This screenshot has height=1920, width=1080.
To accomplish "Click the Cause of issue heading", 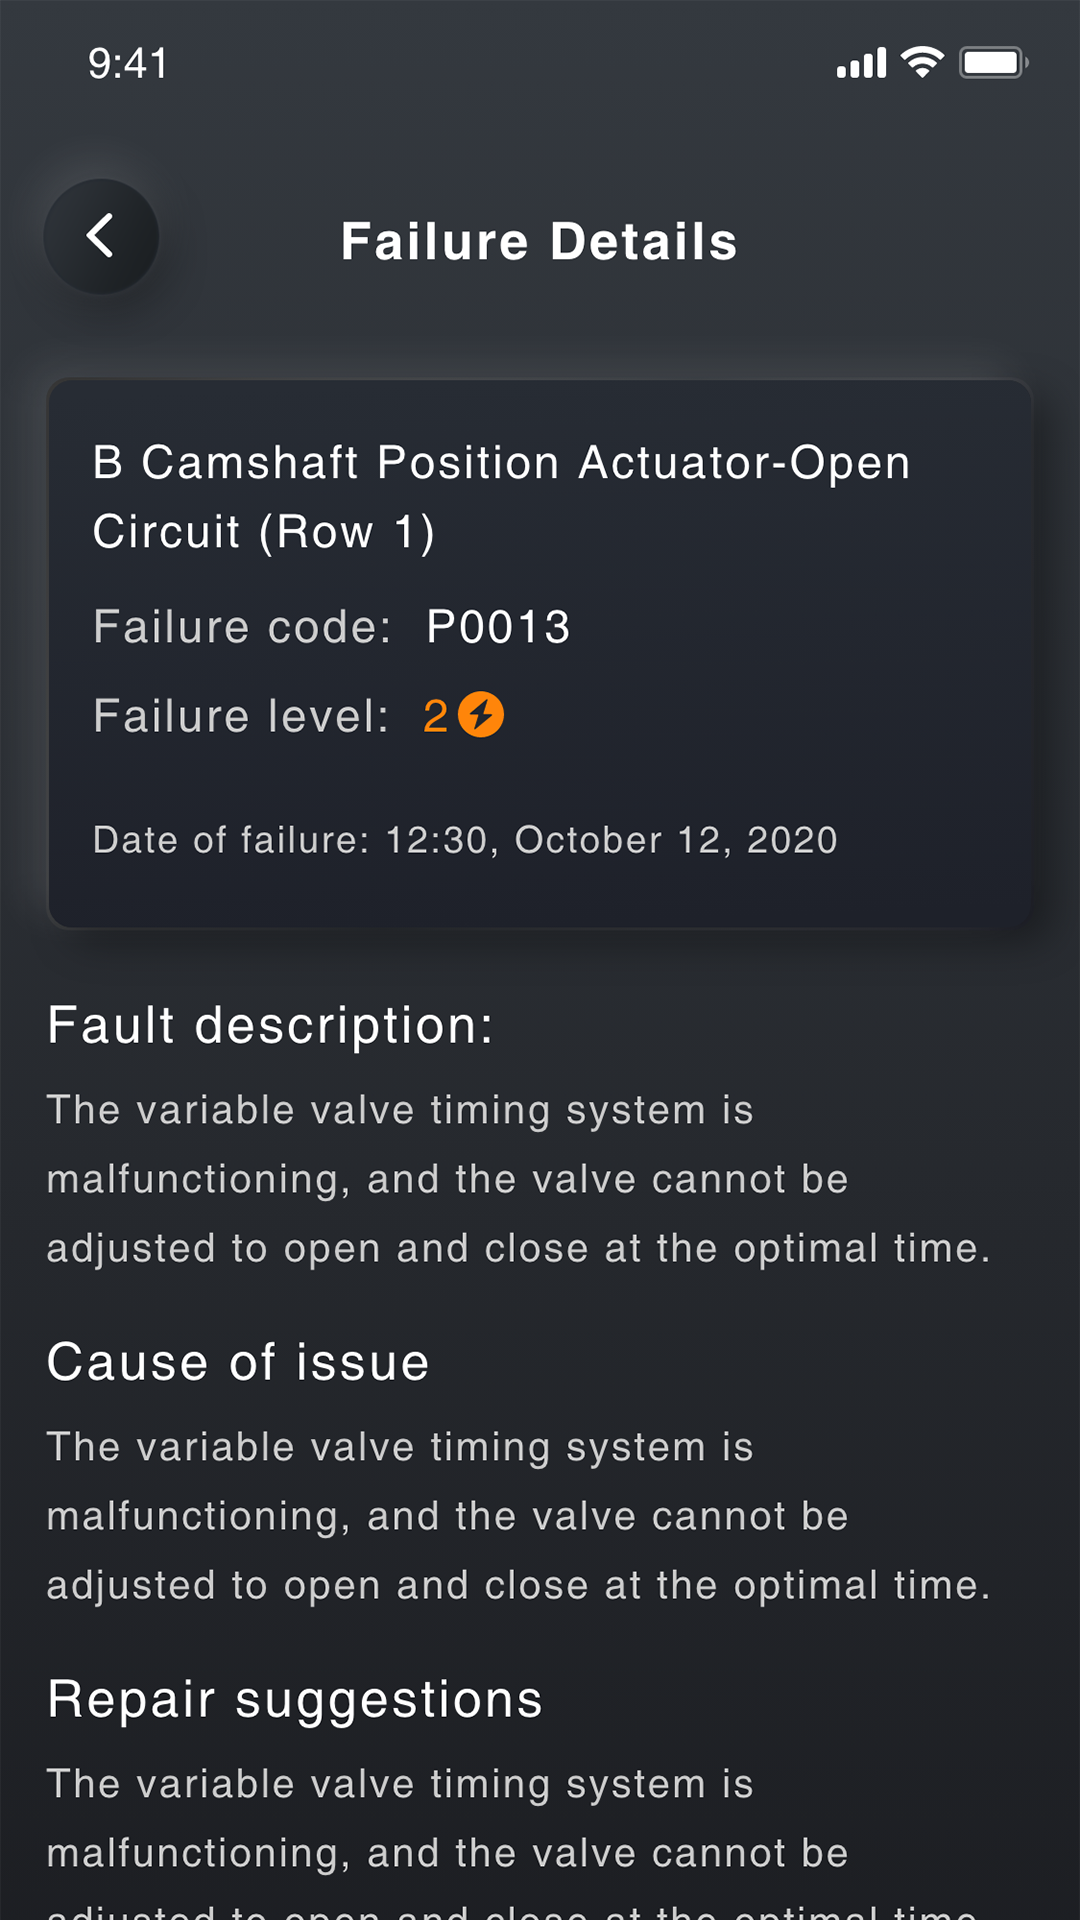I will (x=238, y=1362).
